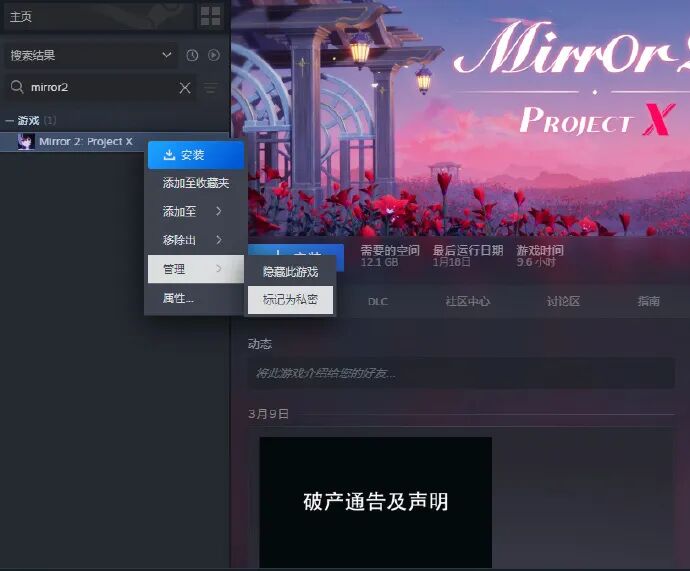This screenshot has width=690, height=571.
Task: Expand the 移除出 submenu arrow
Action: click(219, 240)
